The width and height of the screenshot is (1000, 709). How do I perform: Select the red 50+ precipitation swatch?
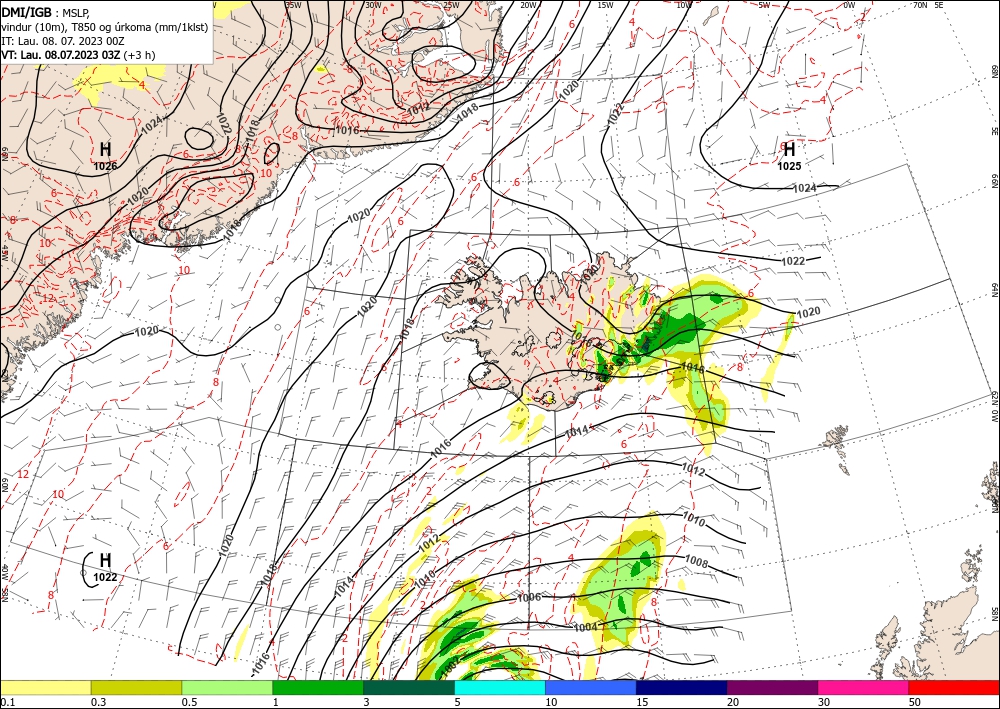[954, 687]
